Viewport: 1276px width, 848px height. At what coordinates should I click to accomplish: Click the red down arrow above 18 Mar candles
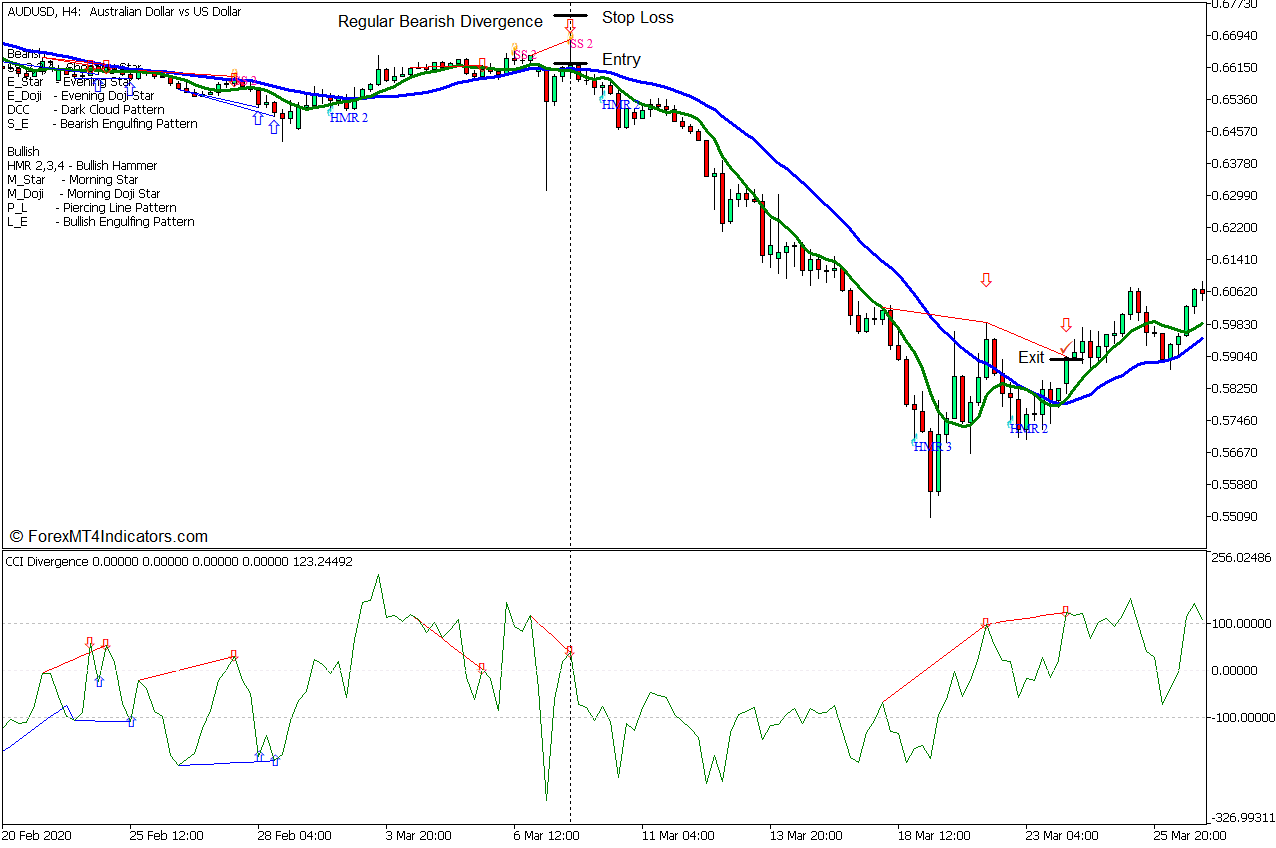pos(986,280)
